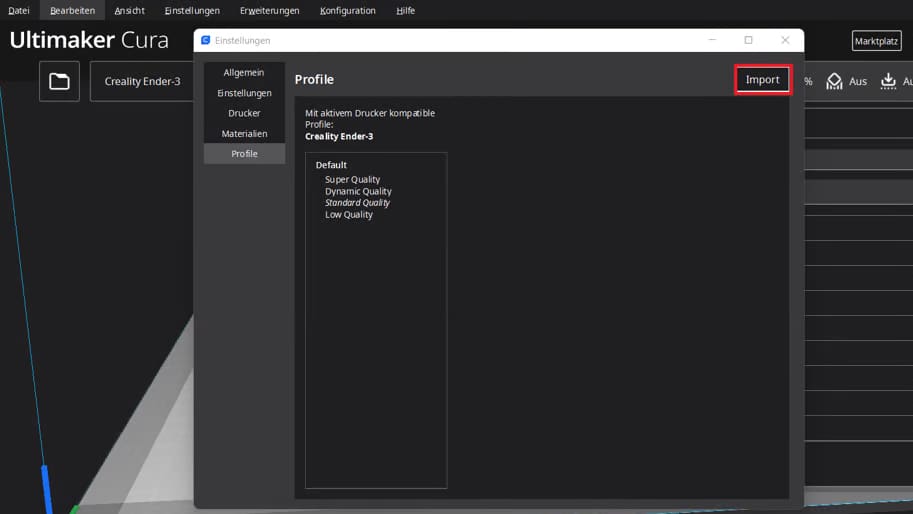The width and height of the screenshot is (913, 514).
Task: Open the Marktplatz button
Action: (x=876, y=41)
